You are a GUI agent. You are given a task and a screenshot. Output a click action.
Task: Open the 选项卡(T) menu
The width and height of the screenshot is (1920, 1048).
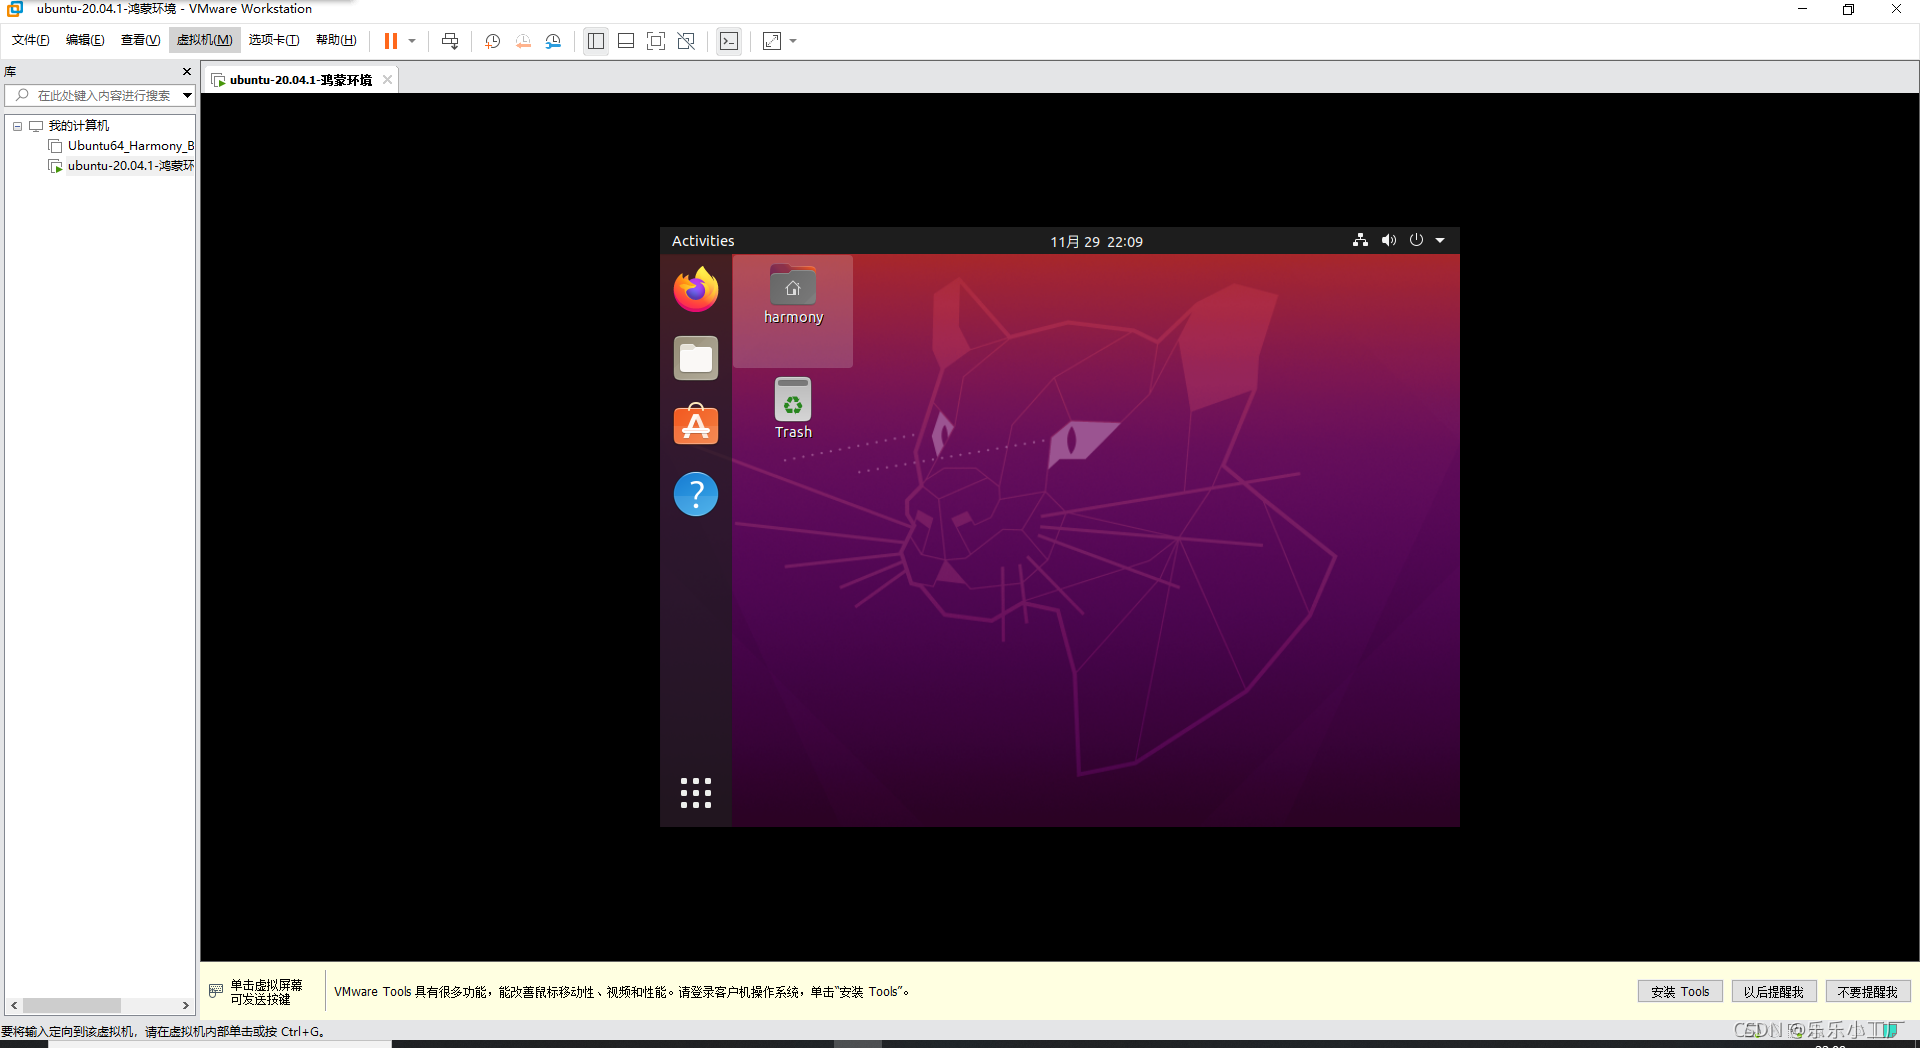pos(274,40)
